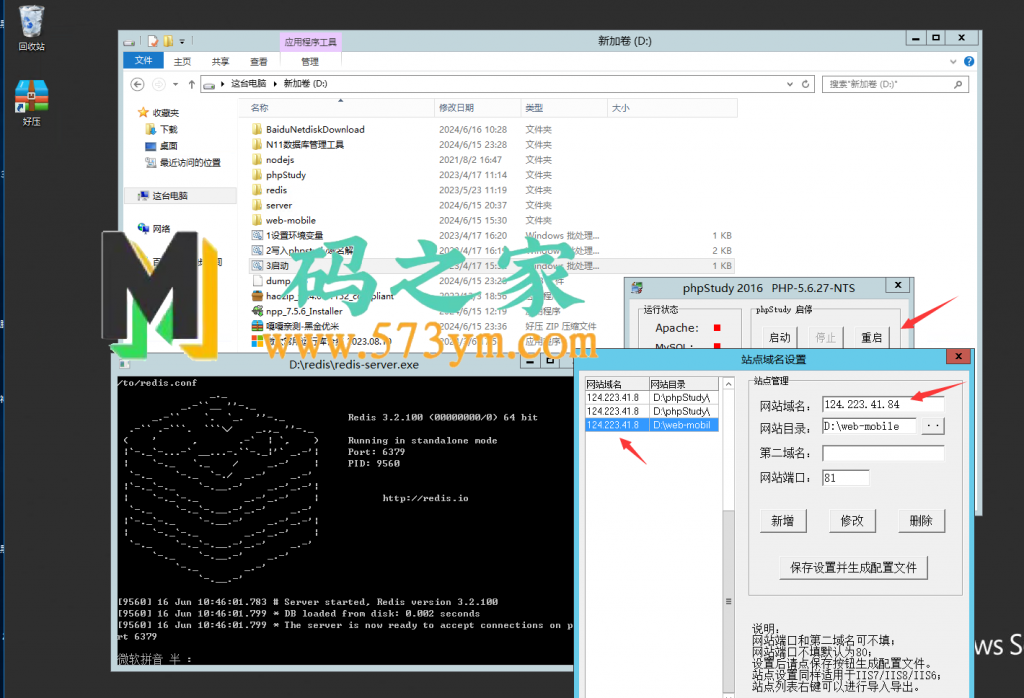The height and width of the screenshot is (698, 1024).
Task: Click the site list scrollbar thumb
Action: (x=728, y=601)
